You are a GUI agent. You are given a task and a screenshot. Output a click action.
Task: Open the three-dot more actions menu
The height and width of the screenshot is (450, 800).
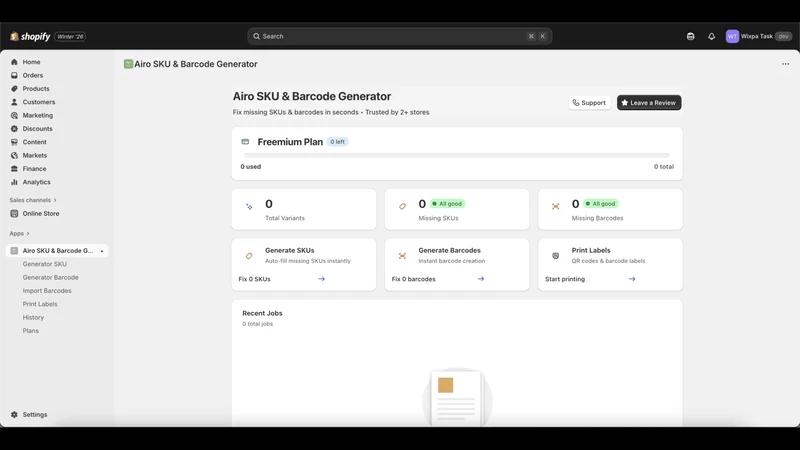point(785,64)
